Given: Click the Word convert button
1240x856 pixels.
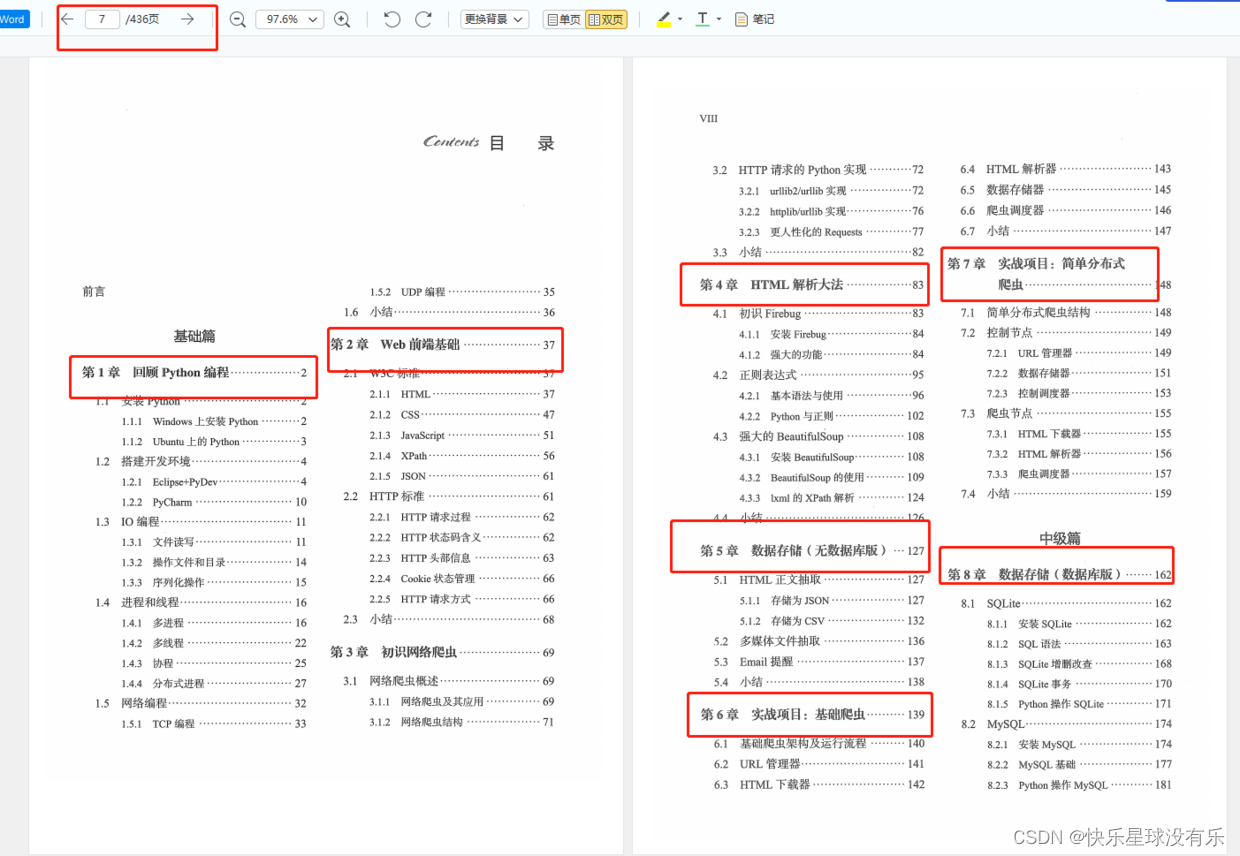Looking at the screenshot, I should (14, 19).
